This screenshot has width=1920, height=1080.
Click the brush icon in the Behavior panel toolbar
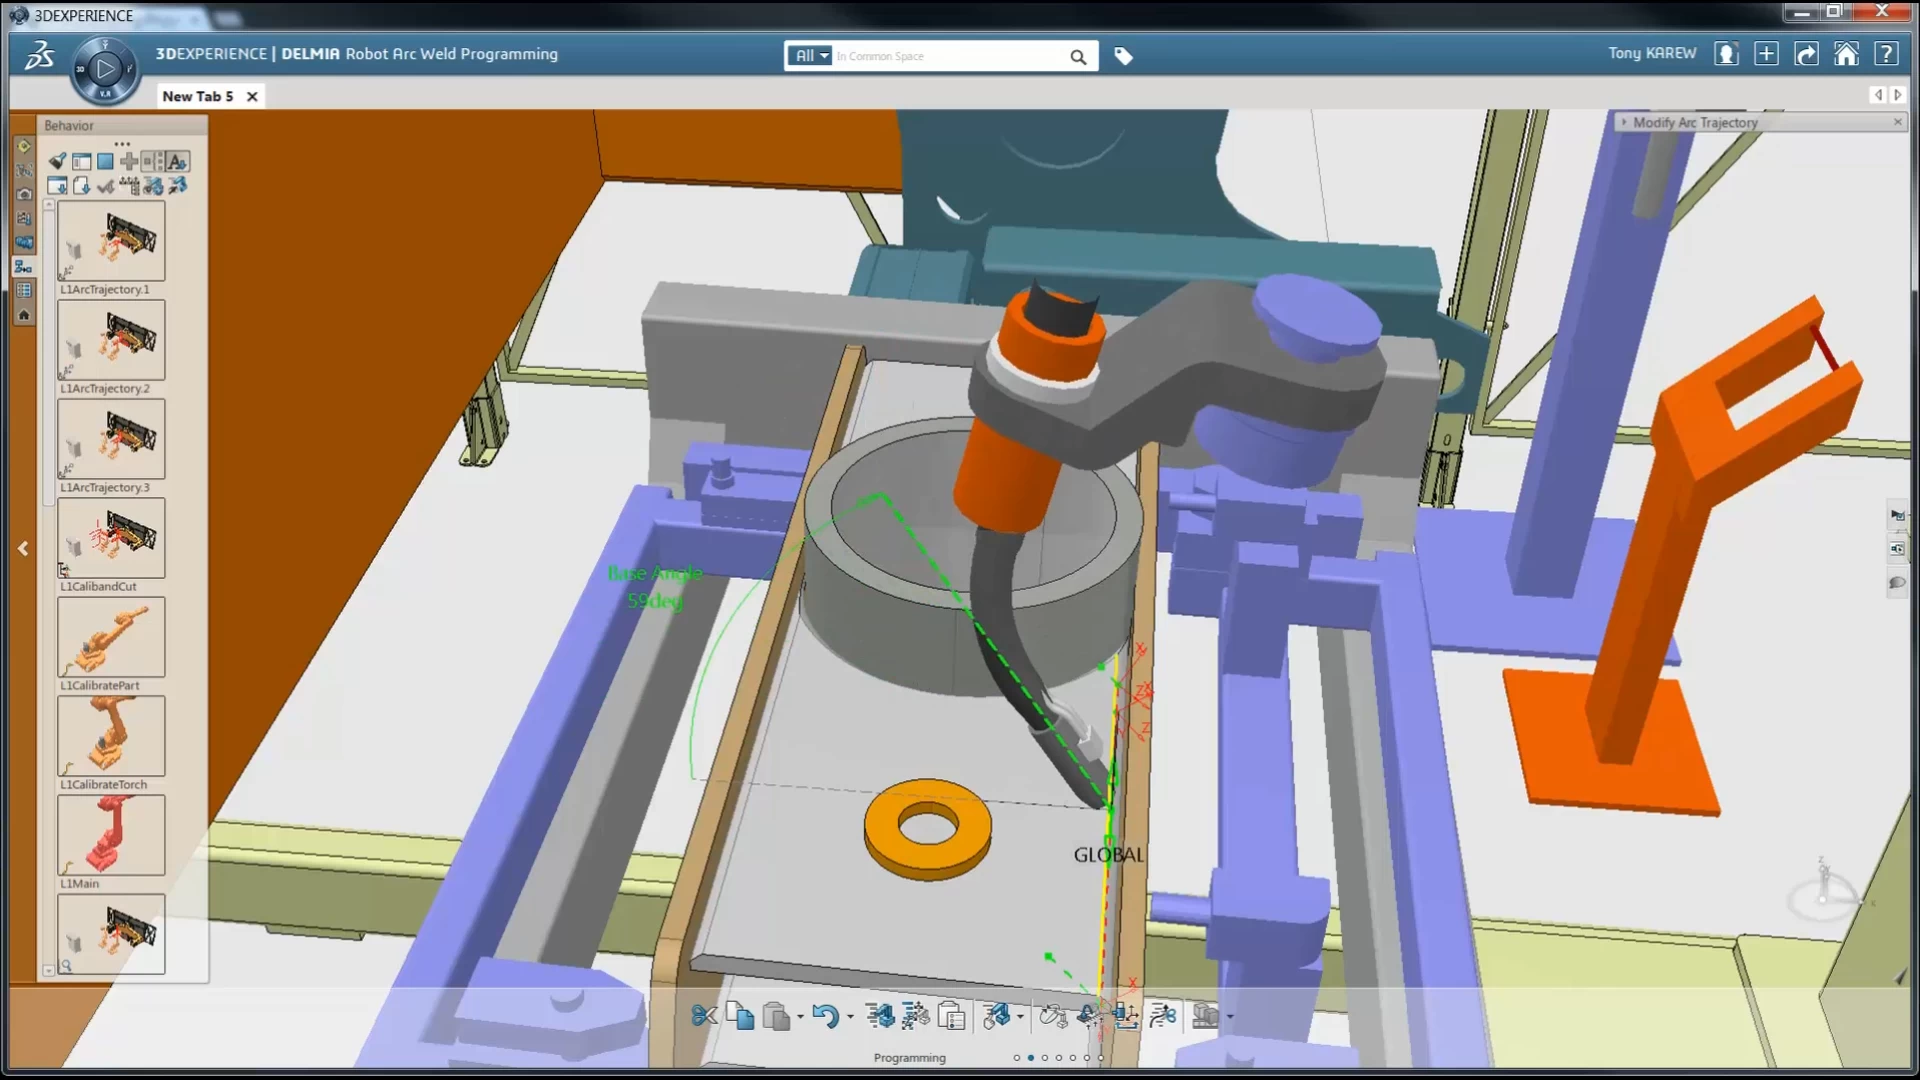tap(57, 161)
